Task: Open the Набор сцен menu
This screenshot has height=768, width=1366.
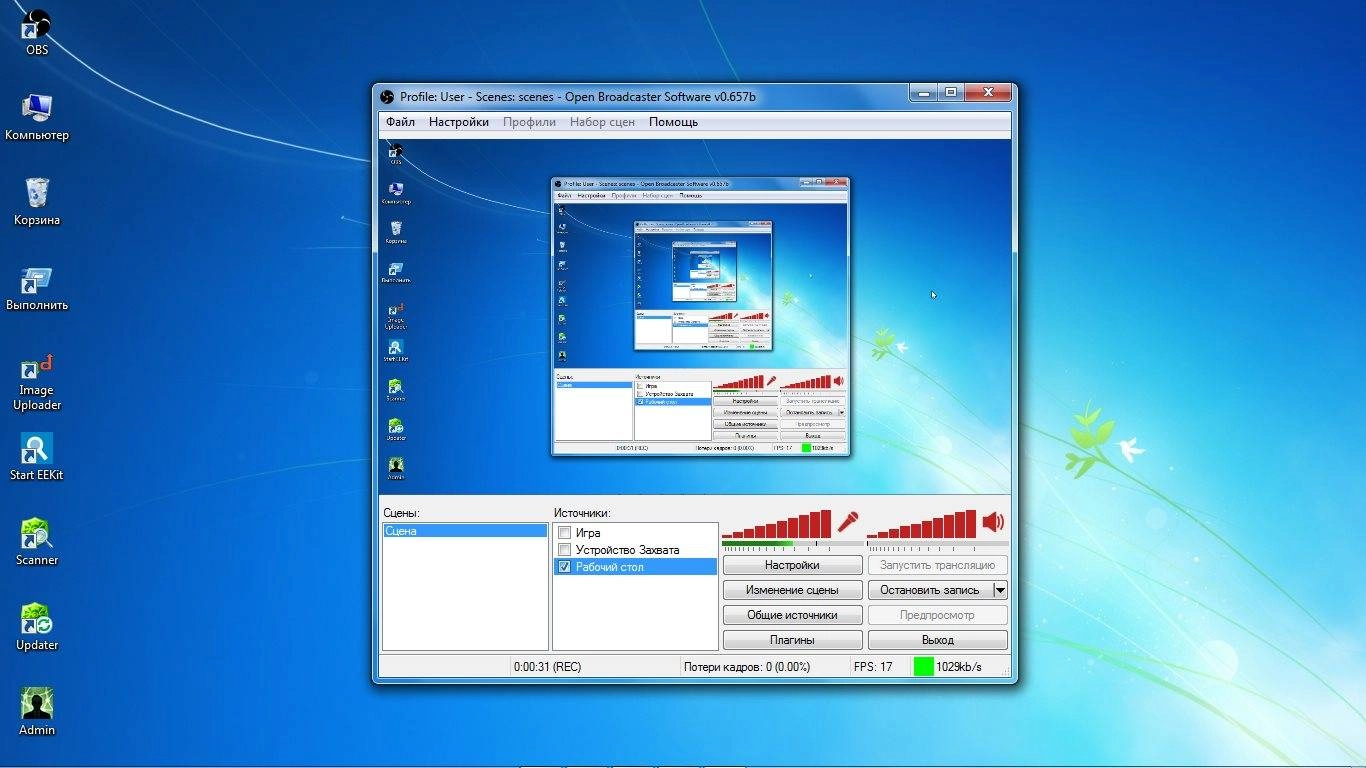Action: click(x=602, y=122)
